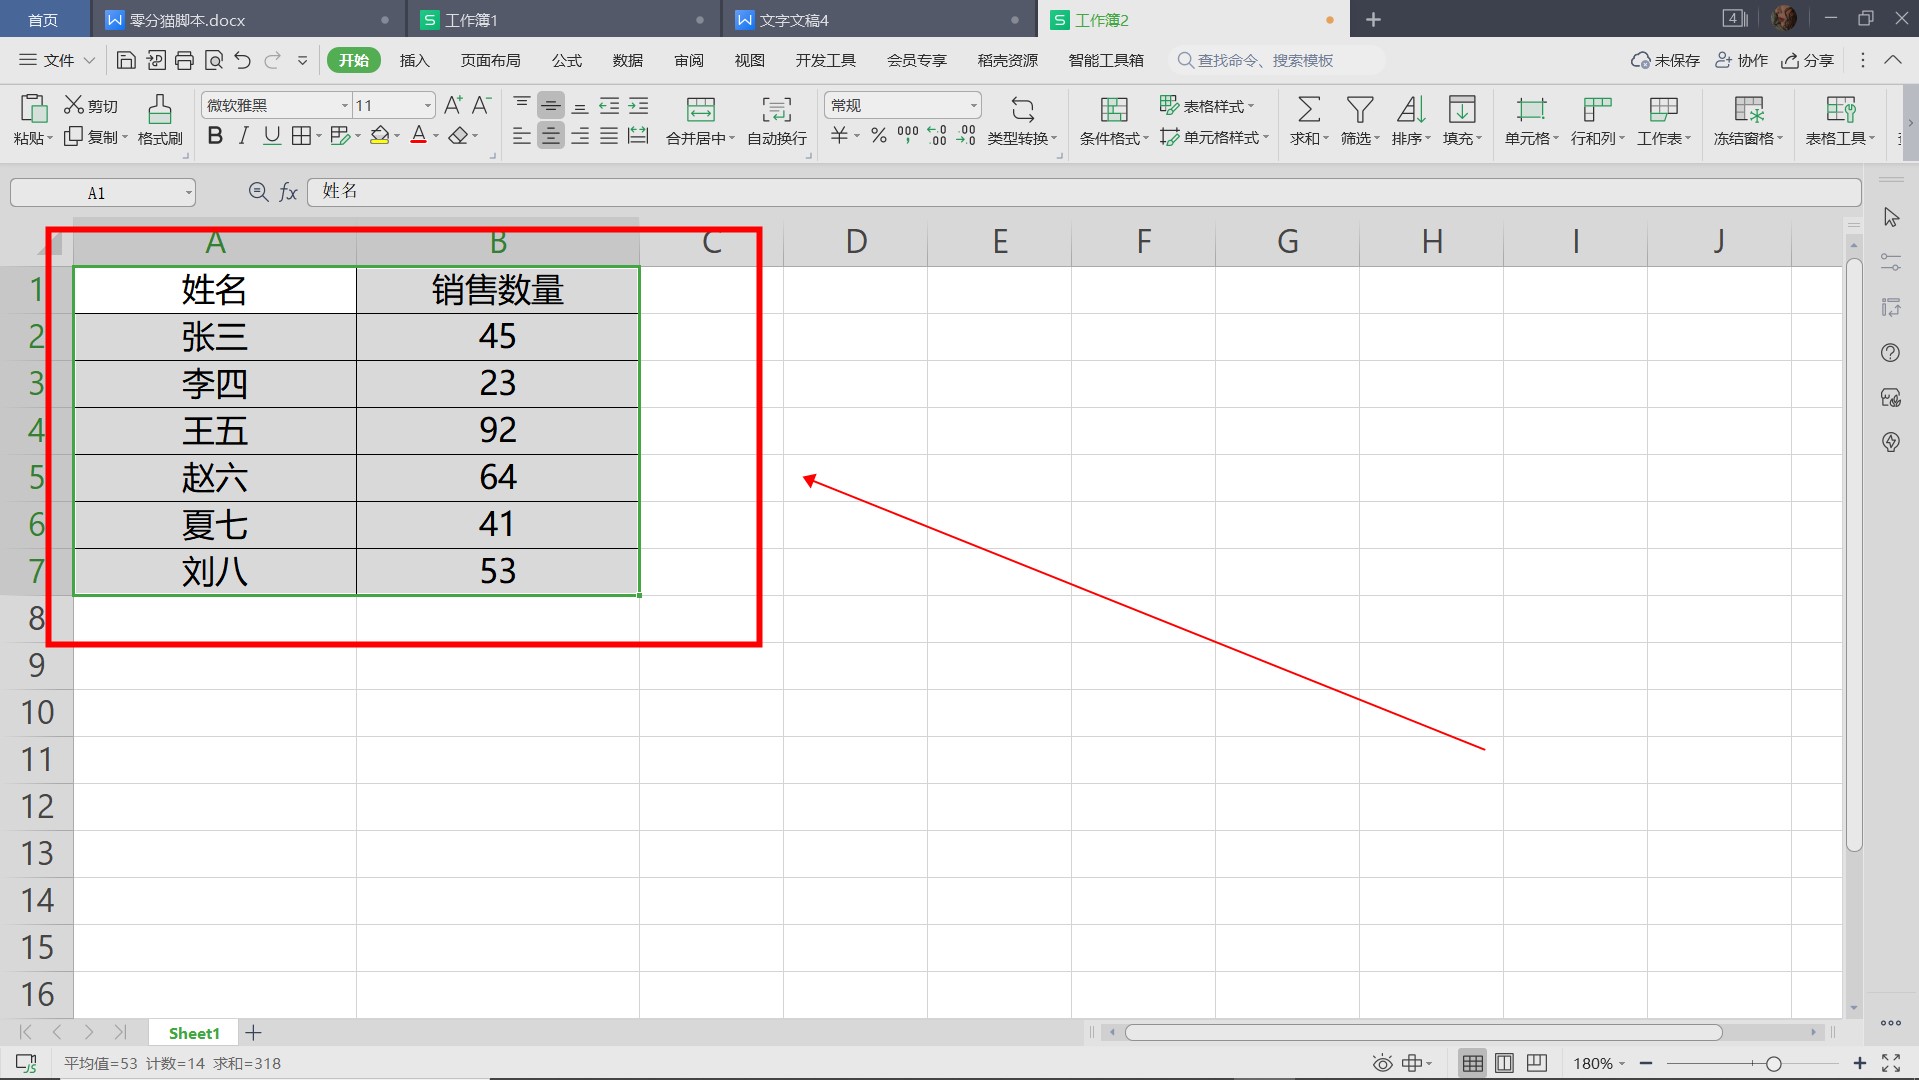Screen dimensions: 1919x1080
Task: Open the 公式 (Formulas) ribbon tab
Action: [x=566, y=60]
